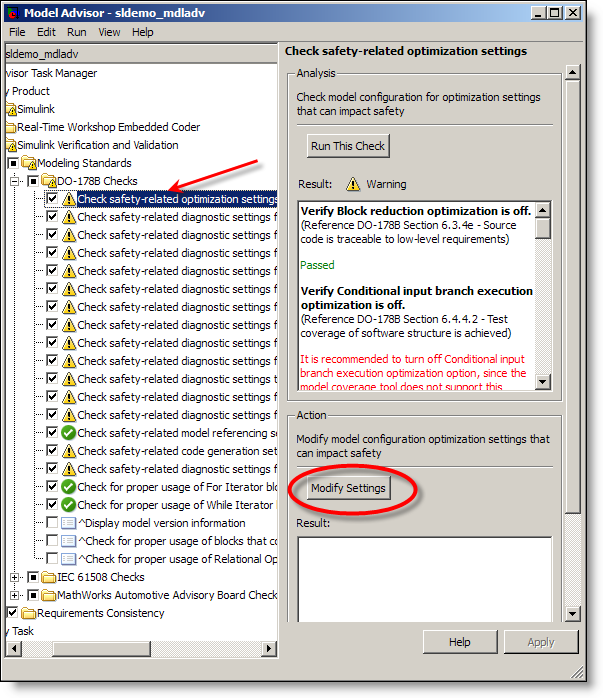Click green check icon of For Iterator check
Image resolution: width=603 pixels, height=698 pixels.
click(68, 487)
